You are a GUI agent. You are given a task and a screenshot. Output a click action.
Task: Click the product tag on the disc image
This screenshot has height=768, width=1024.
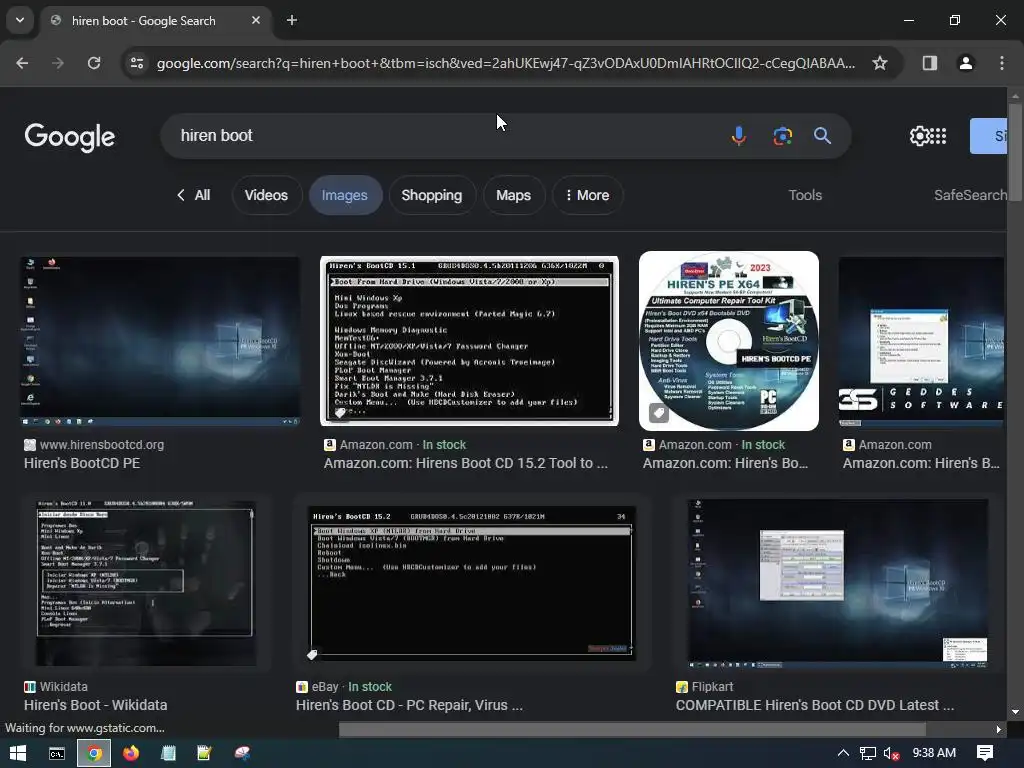[659, 413]
